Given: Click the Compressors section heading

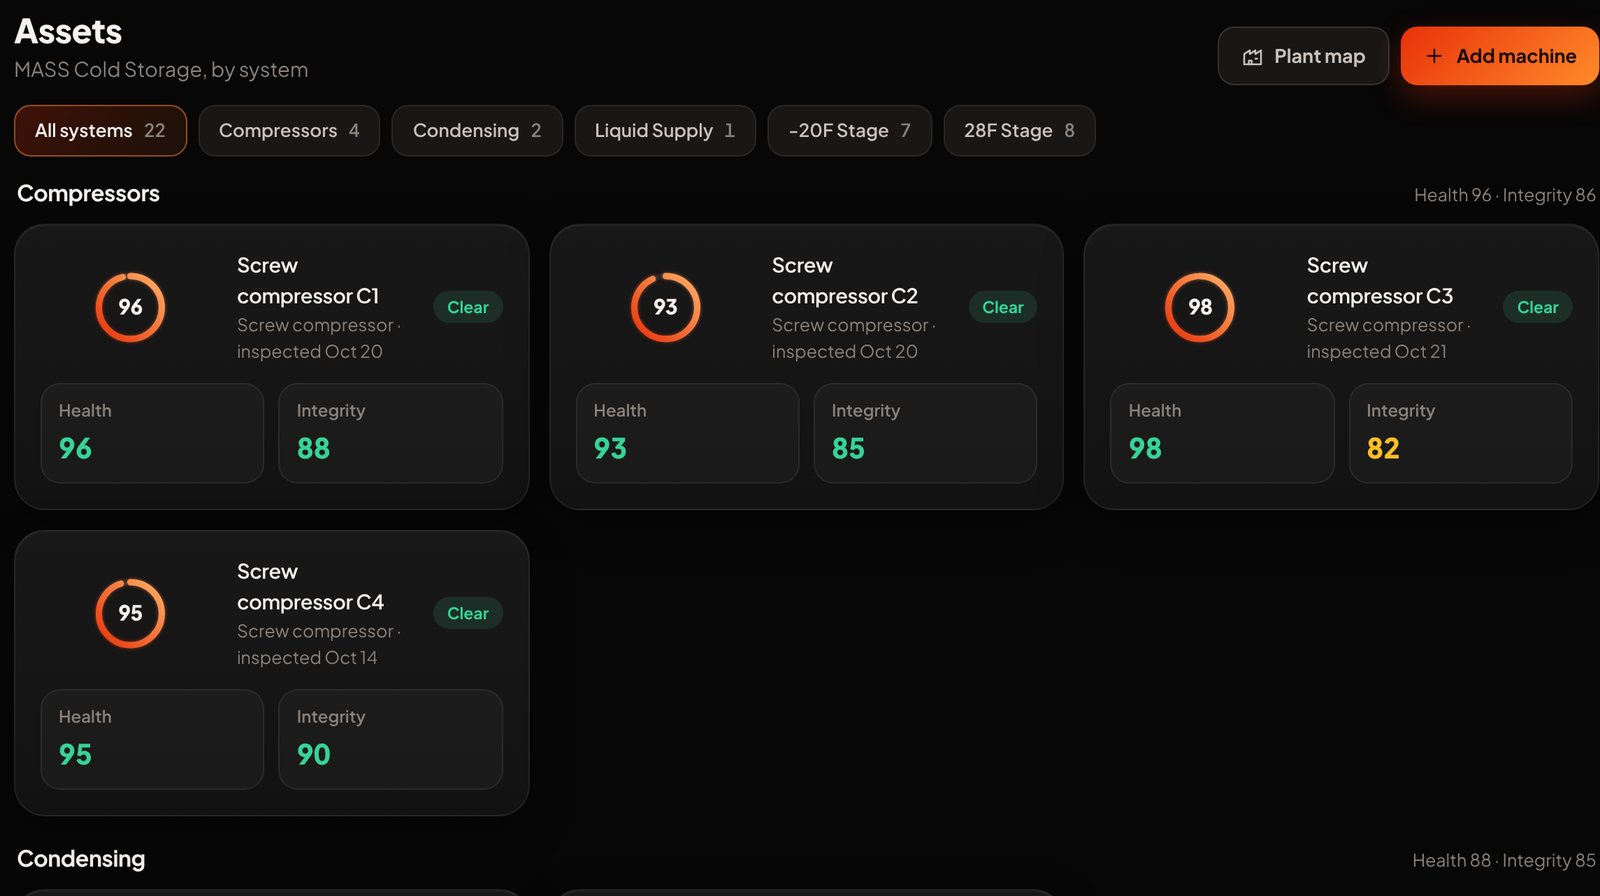Looking at the screenshot, I should 88,194.
